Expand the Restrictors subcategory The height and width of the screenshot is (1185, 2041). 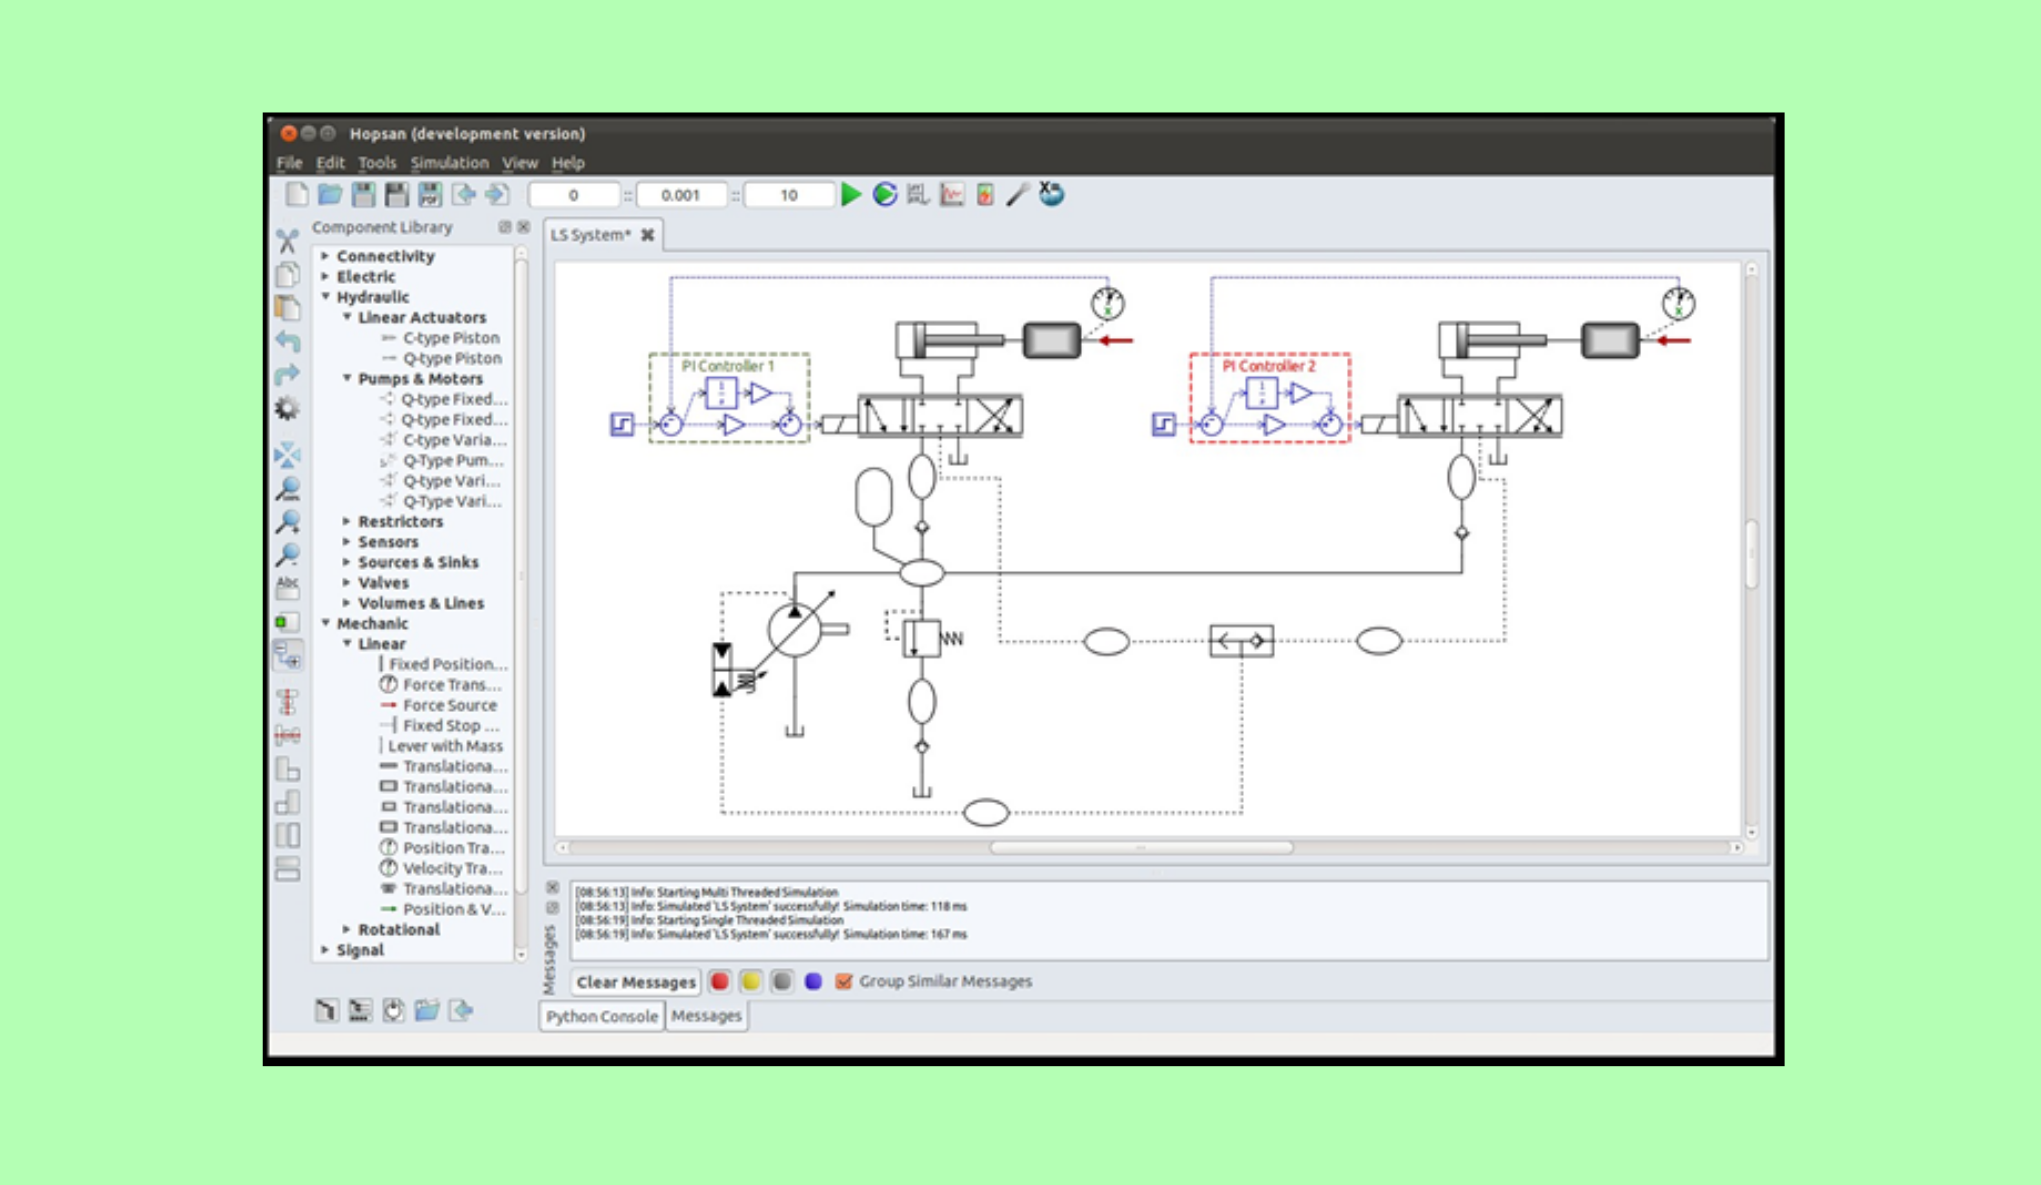click(347, 521)
